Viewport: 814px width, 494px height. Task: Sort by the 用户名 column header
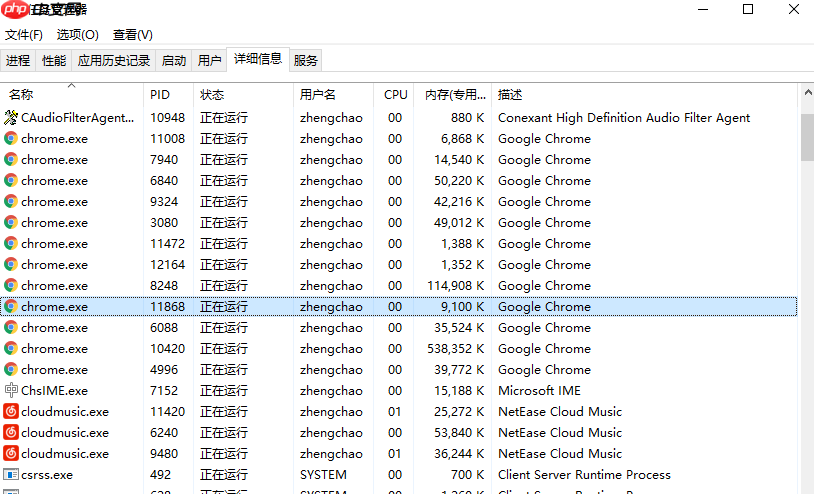pyautogui.click(x=333, y=94)
